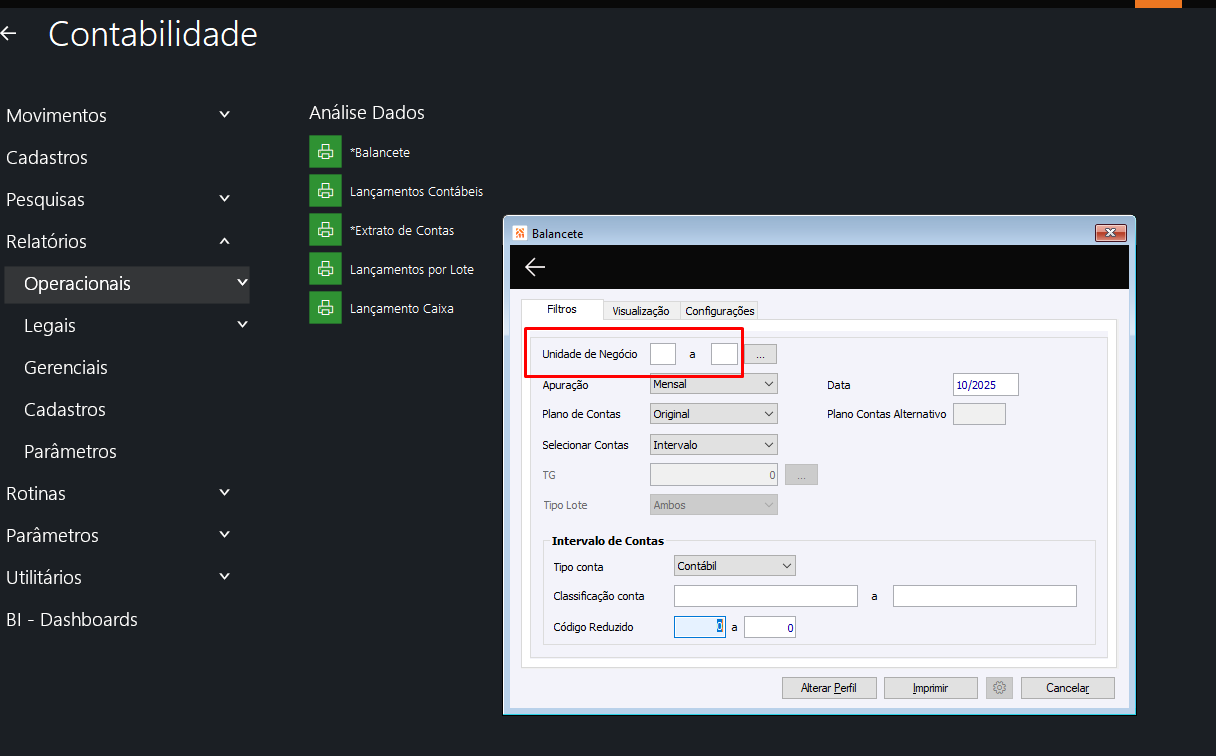Click the printer icon beside Lançamentos Contábeis
This screenshot has width=1216, height=756.
(325, 191)
